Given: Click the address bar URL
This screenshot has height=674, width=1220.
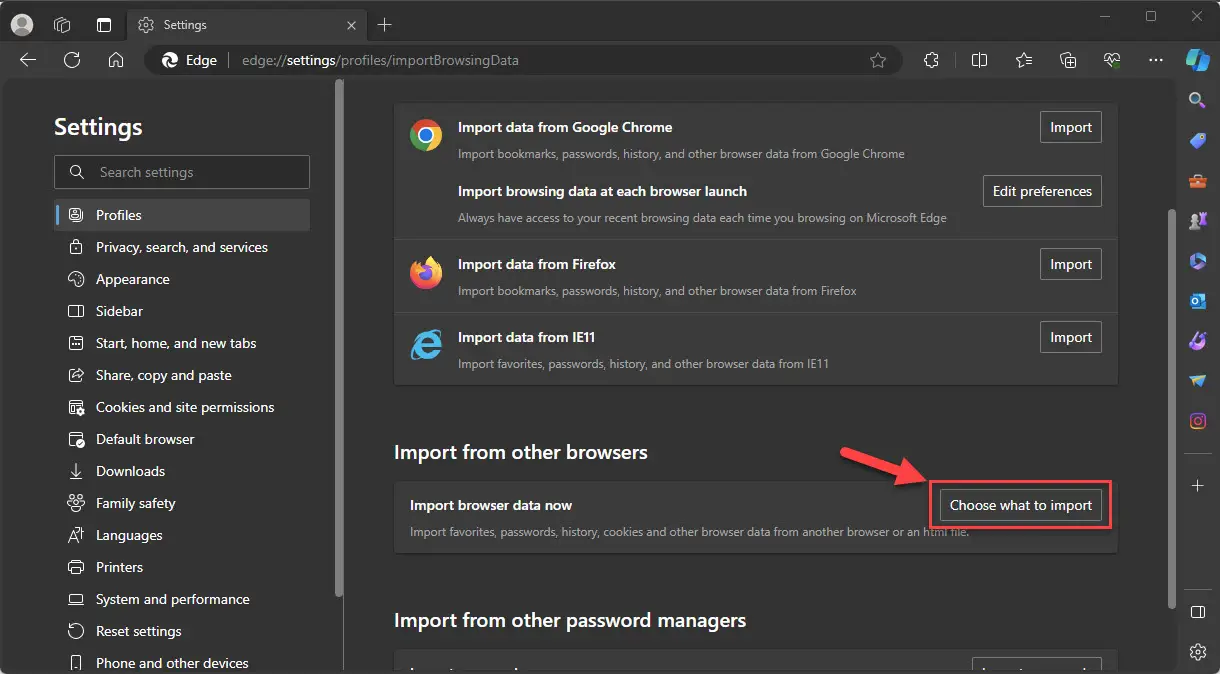Looking at the screenshot, I should [380, 60].
